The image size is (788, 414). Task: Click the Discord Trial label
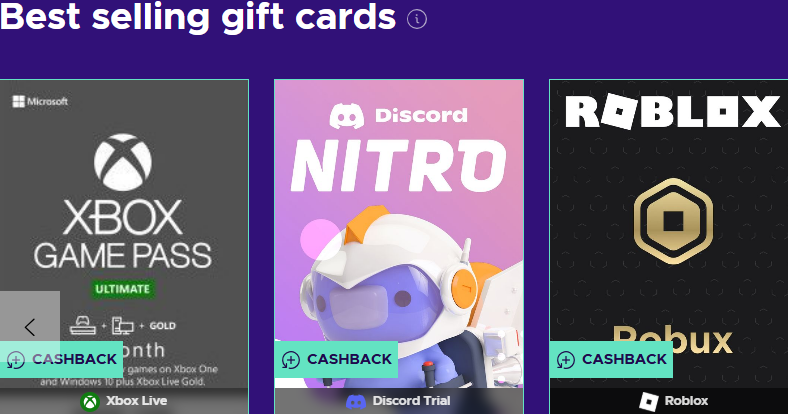(412, 401)
